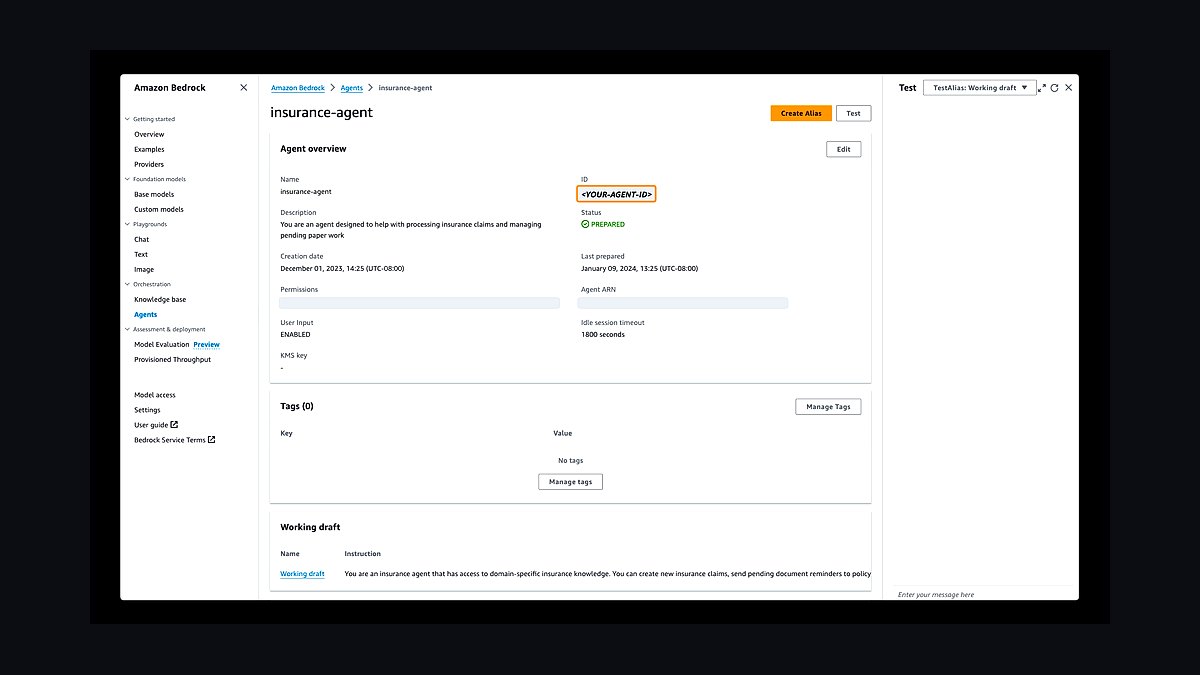Open the Working draft link
1200x675 pixels.
click(302, 574)
